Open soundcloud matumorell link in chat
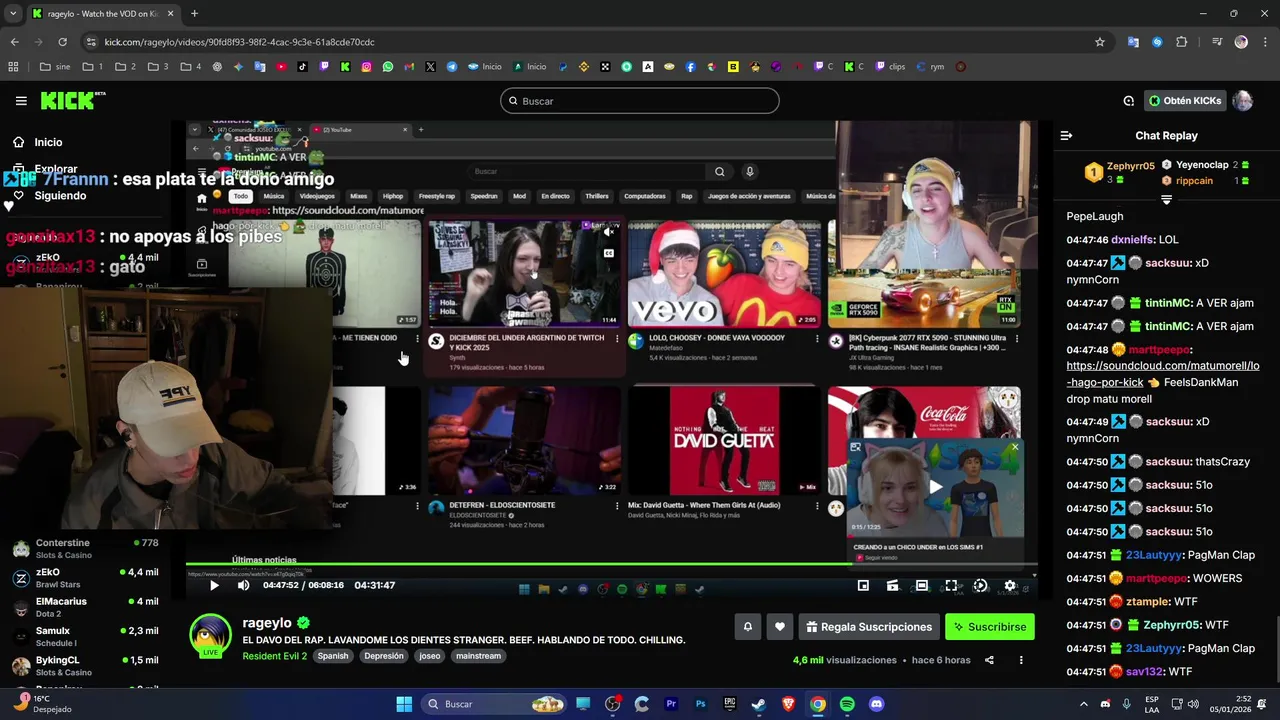The height and width of the screenshot is (720, 1280). point(1162,374)
